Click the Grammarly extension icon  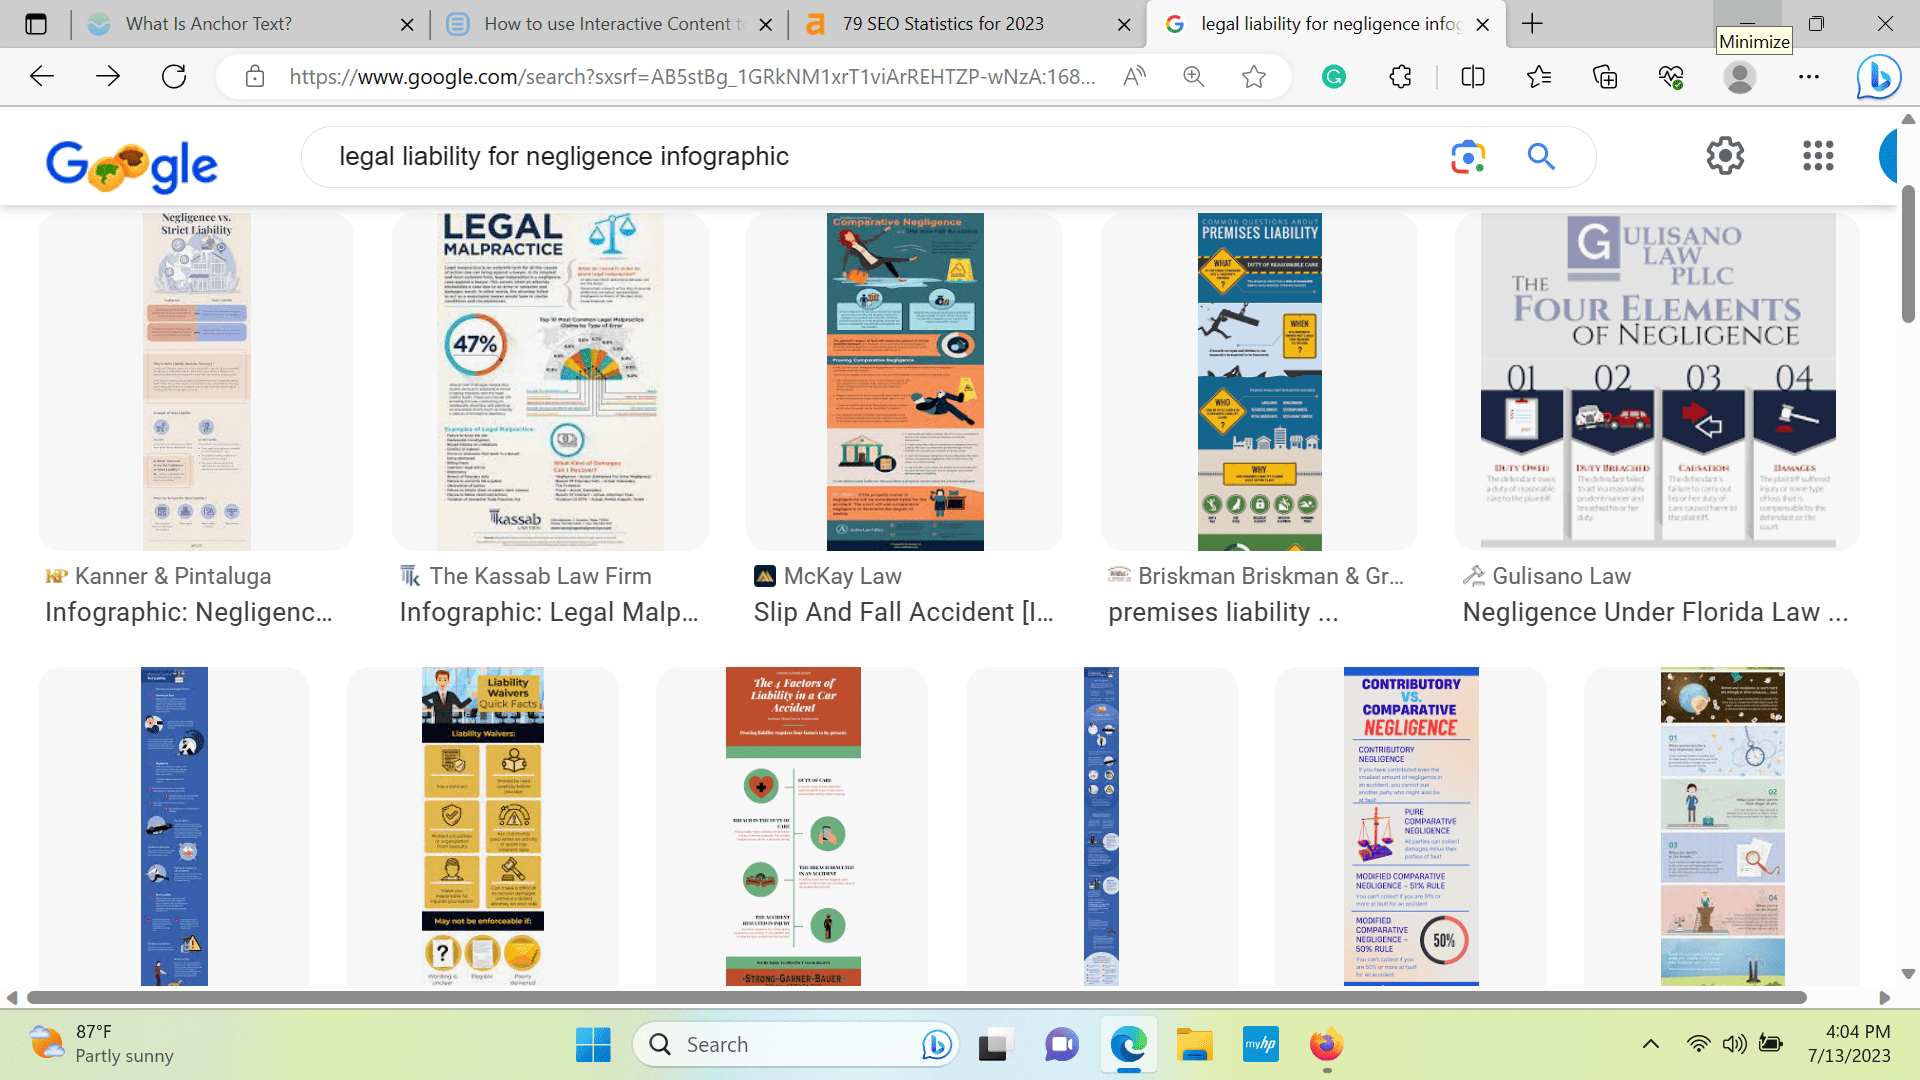click(1334, 76)
